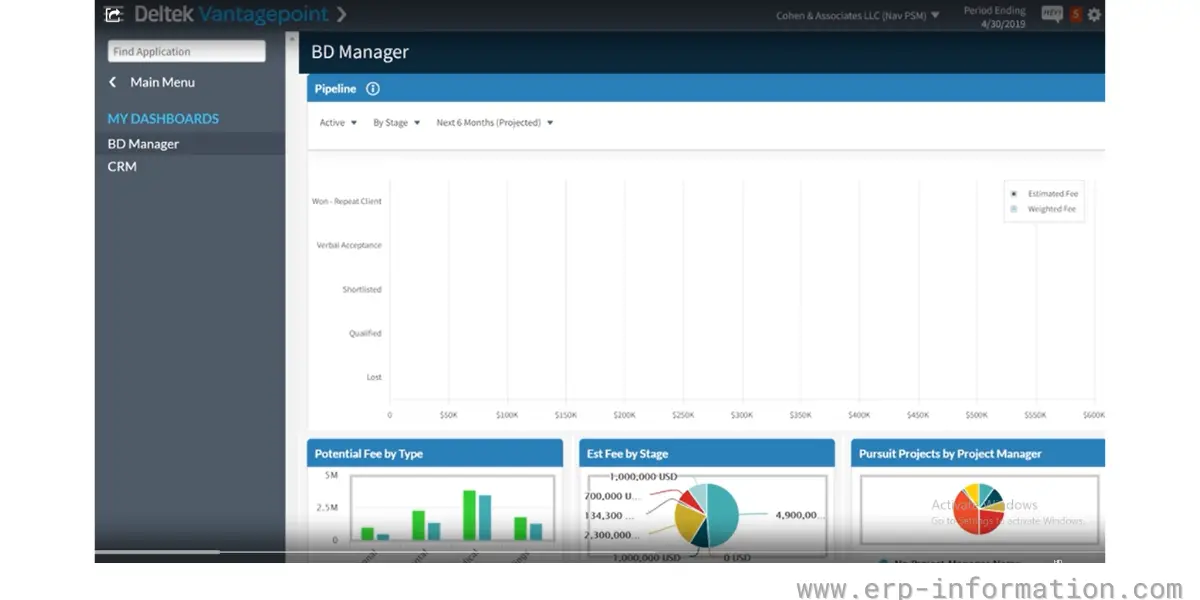This screenshot has height=600, width=1200.
Task: Click the video progress bar
Action: tap(600, 552)
